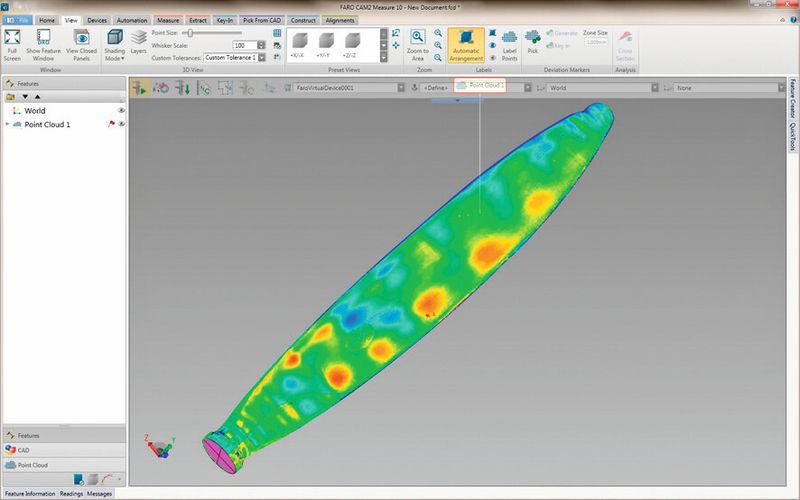
Task: Click the XYZ axis triad in viewport
Action: (x=160, y=446)
